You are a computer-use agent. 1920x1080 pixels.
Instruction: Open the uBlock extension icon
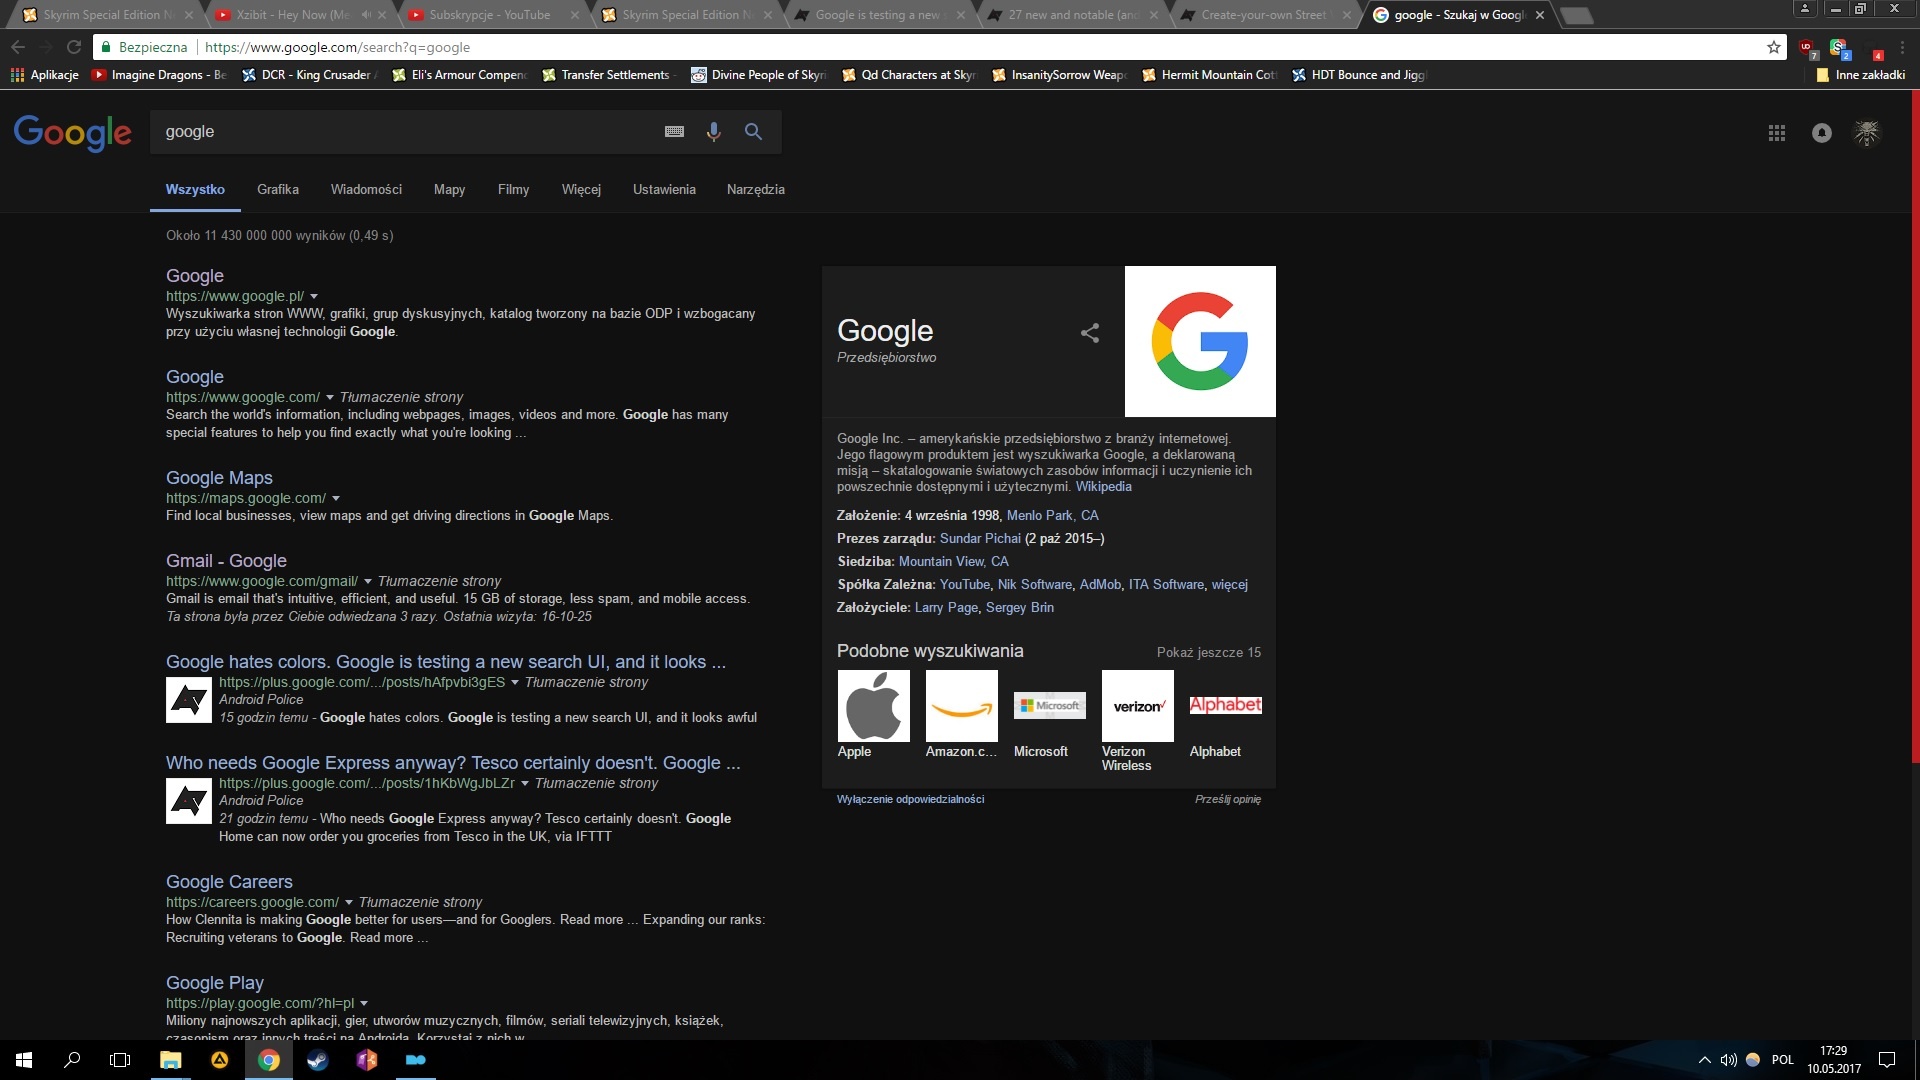[x=1806, y=46]
